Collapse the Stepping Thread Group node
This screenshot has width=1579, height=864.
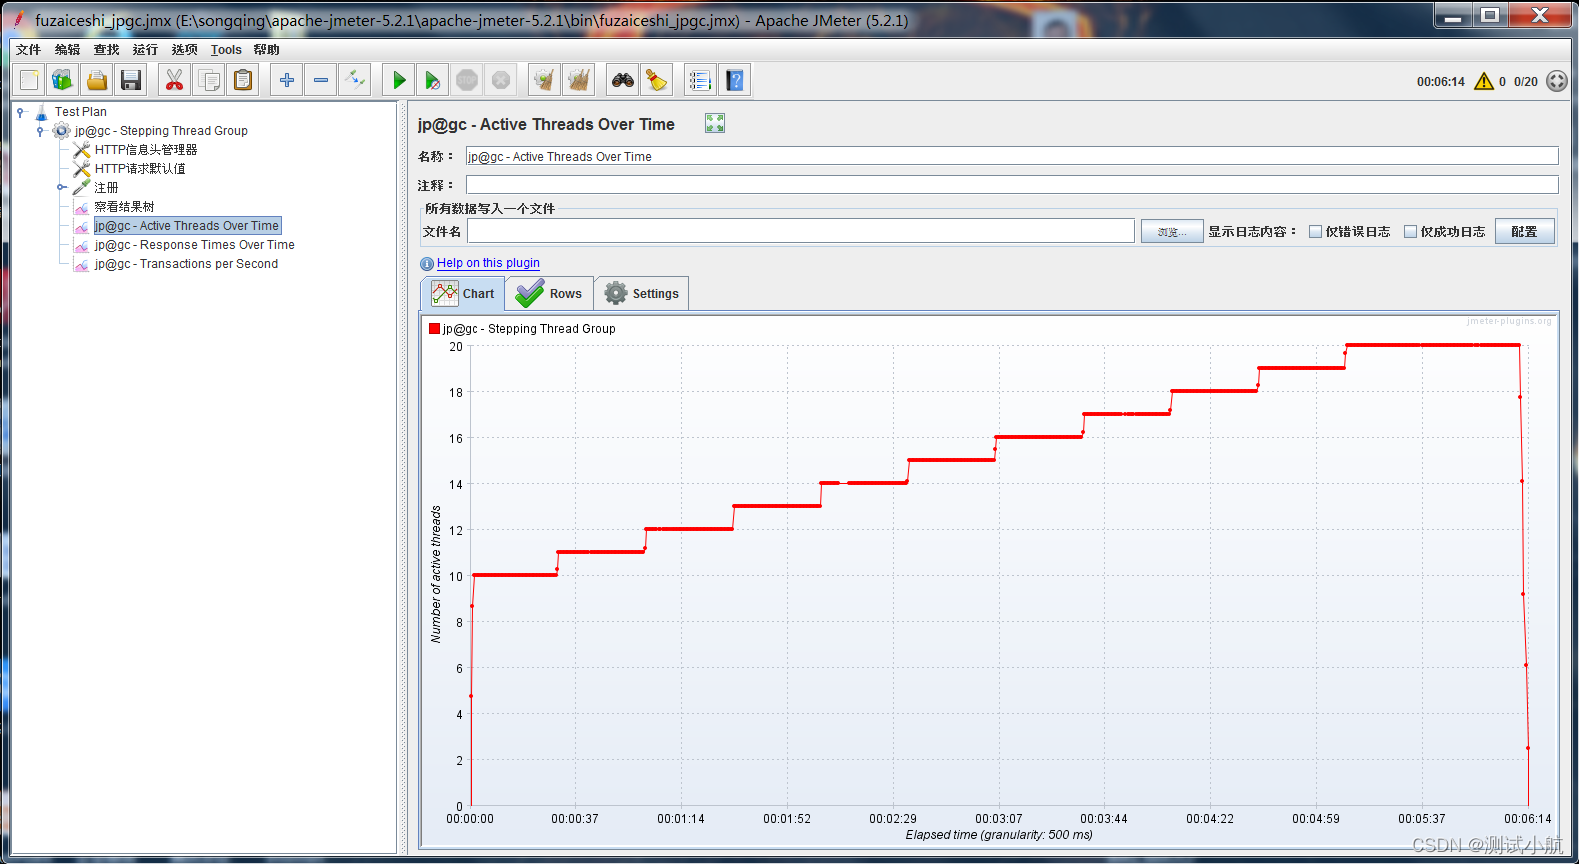(40, 131)
